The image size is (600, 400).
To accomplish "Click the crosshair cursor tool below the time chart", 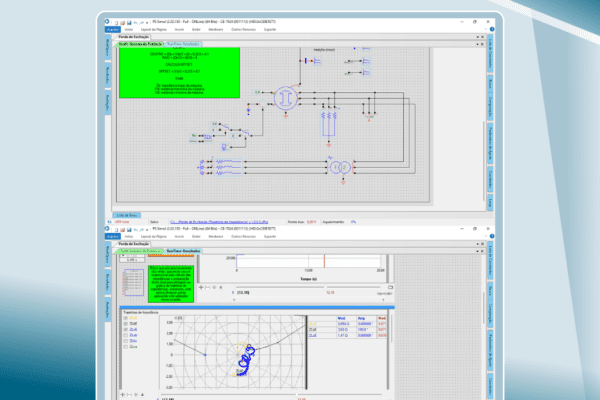I will 201,287.
